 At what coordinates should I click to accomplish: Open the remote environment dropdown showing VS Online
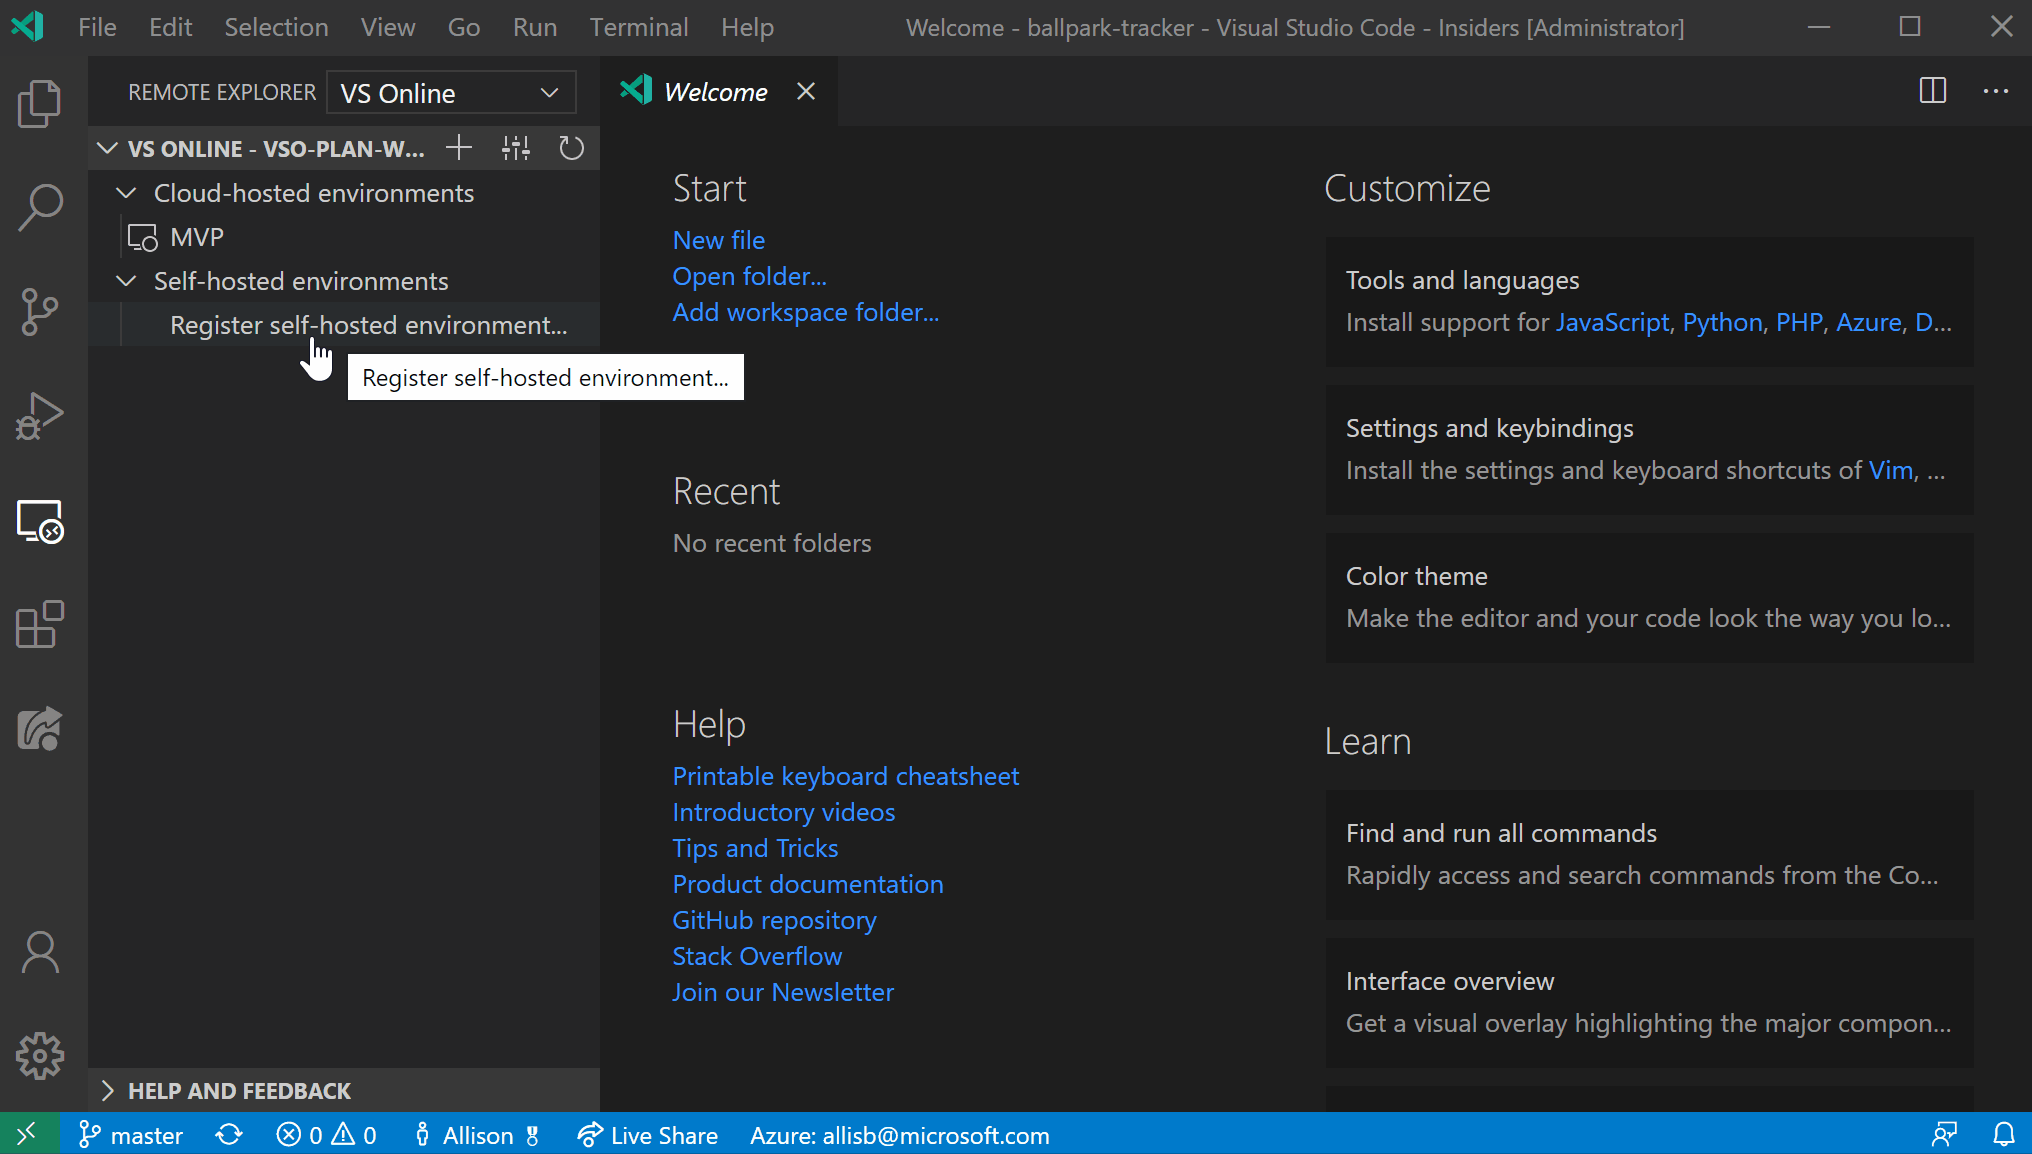450,92
